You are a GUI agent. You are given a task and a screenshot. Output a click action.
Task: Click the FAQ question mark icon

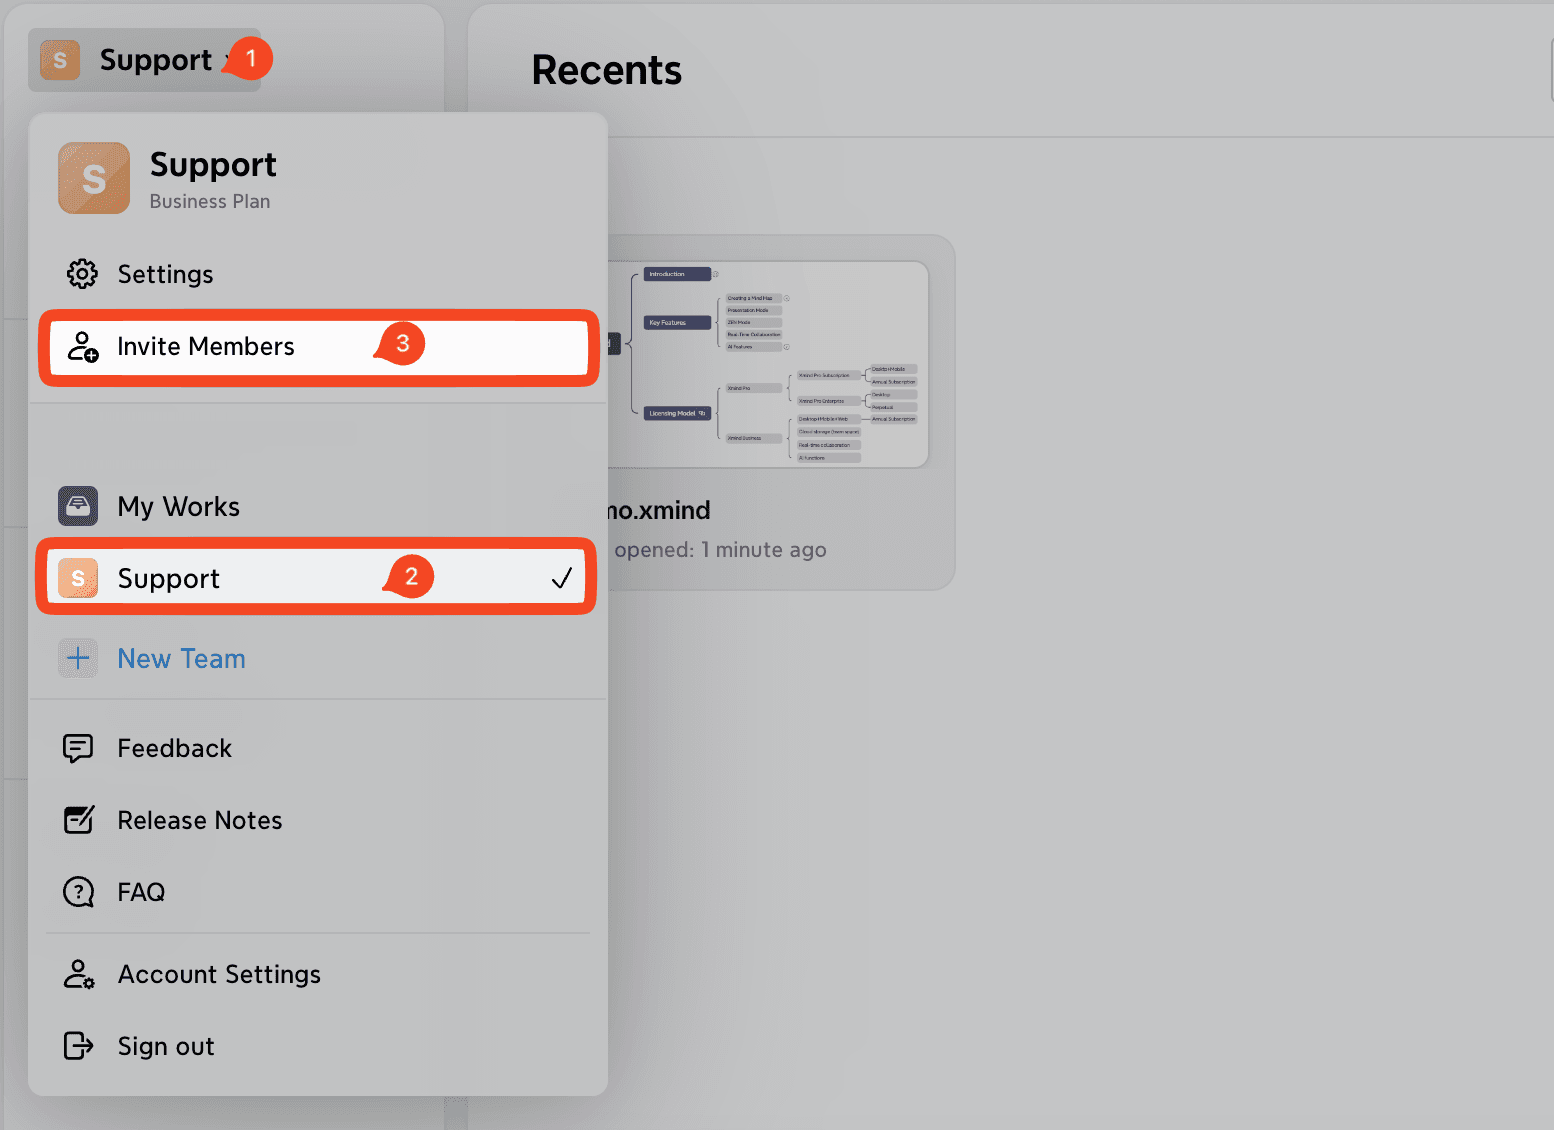pyautogui.click(x=78, y=892)
